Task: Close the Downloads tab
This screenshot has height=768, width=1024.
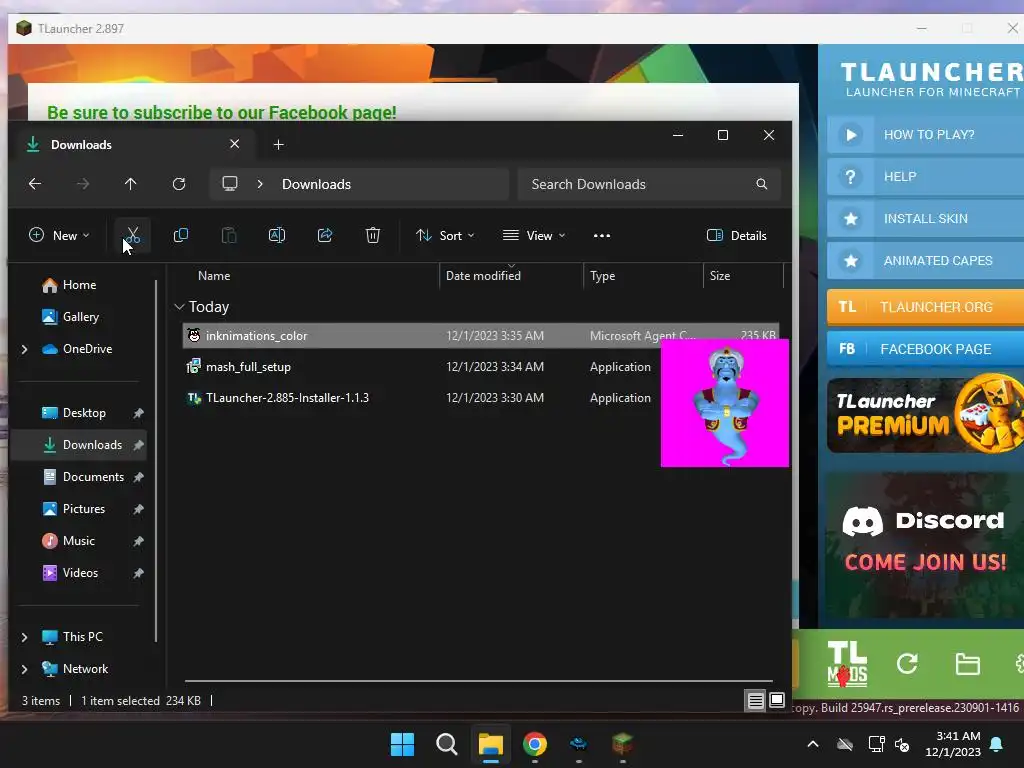Action: 234,144
